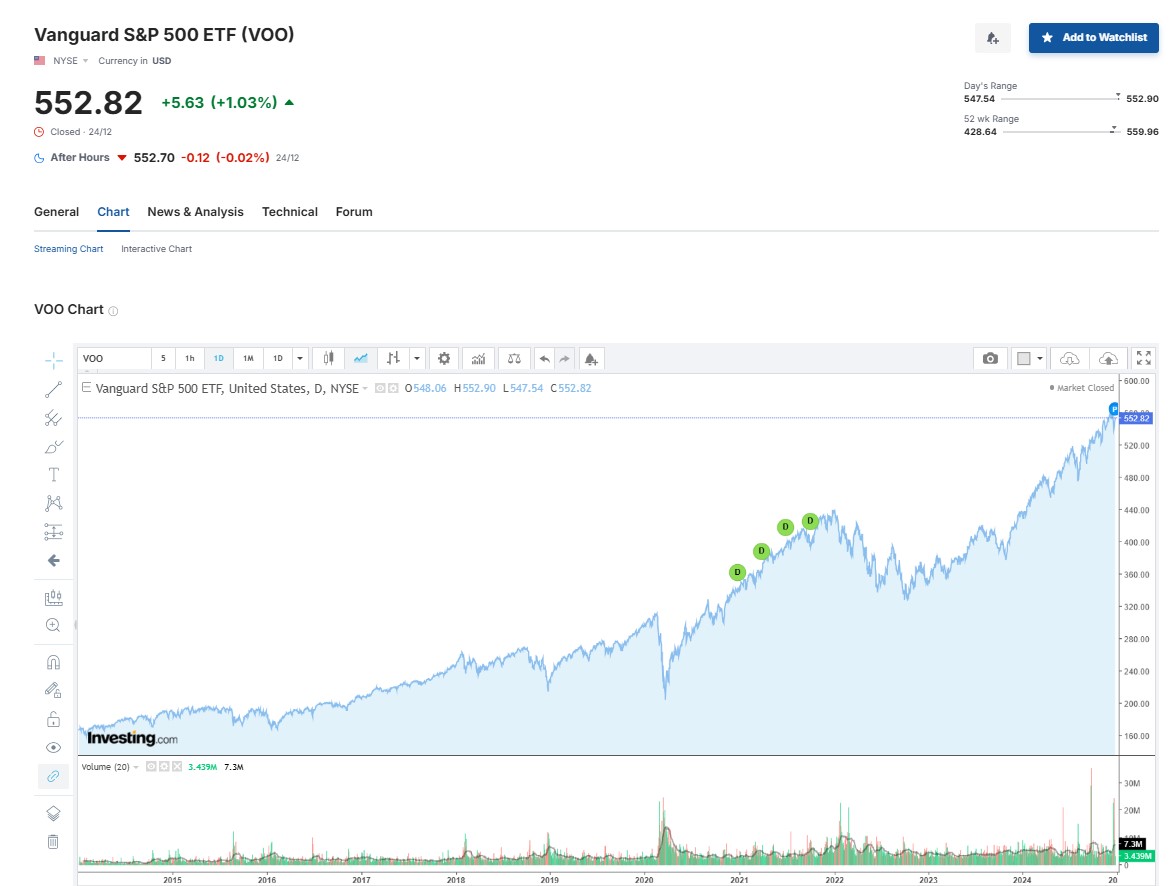Select the trend line drawing tool
Screen dimensions: 1170x886
[54, 390]
